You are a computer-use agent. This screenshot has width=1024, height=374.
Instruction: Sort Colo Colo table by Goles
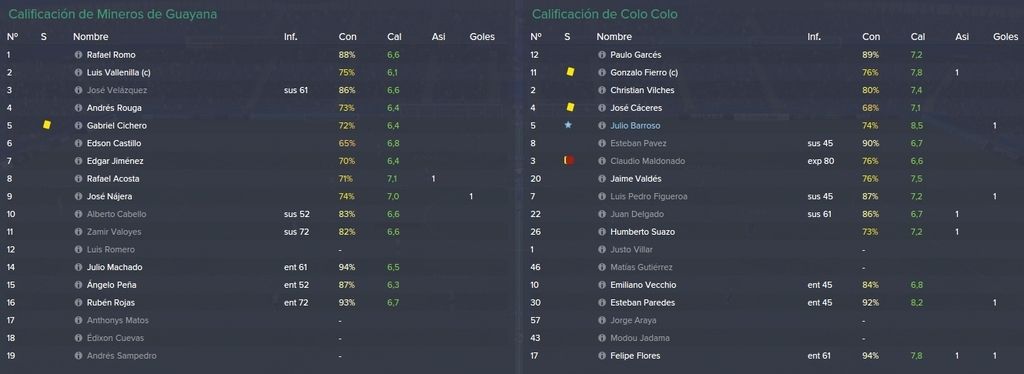pyautogui.click(x=1006, y=37)
